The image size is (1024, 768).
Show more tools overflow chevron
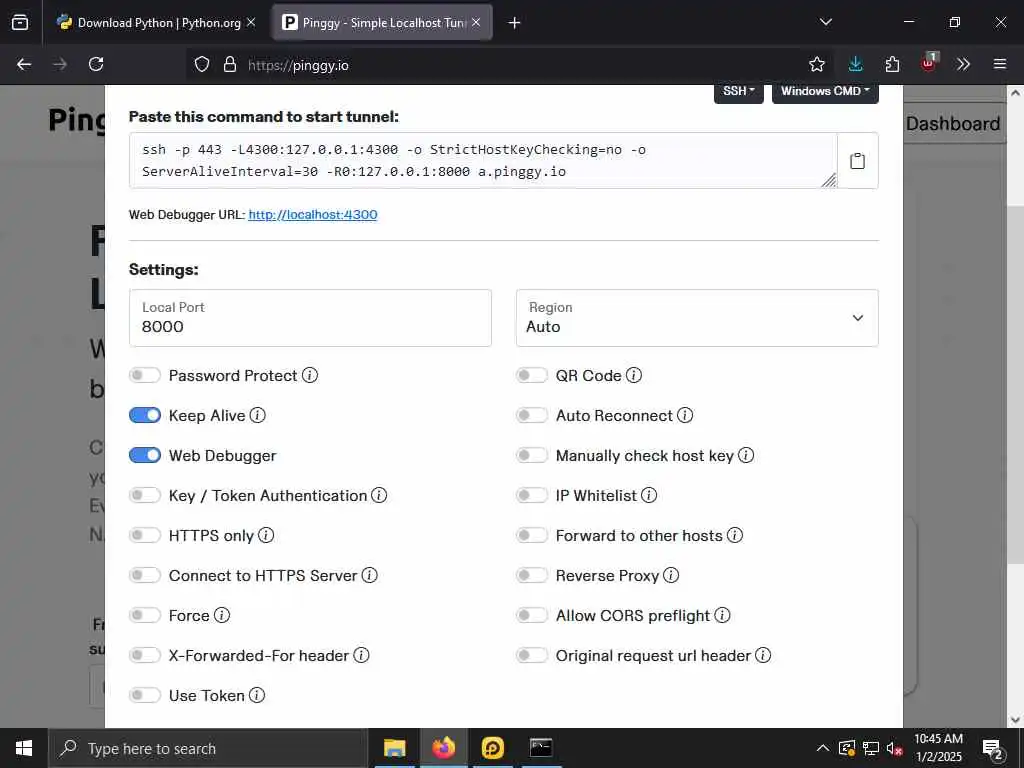pyautogui.click(x=963, y=64)
